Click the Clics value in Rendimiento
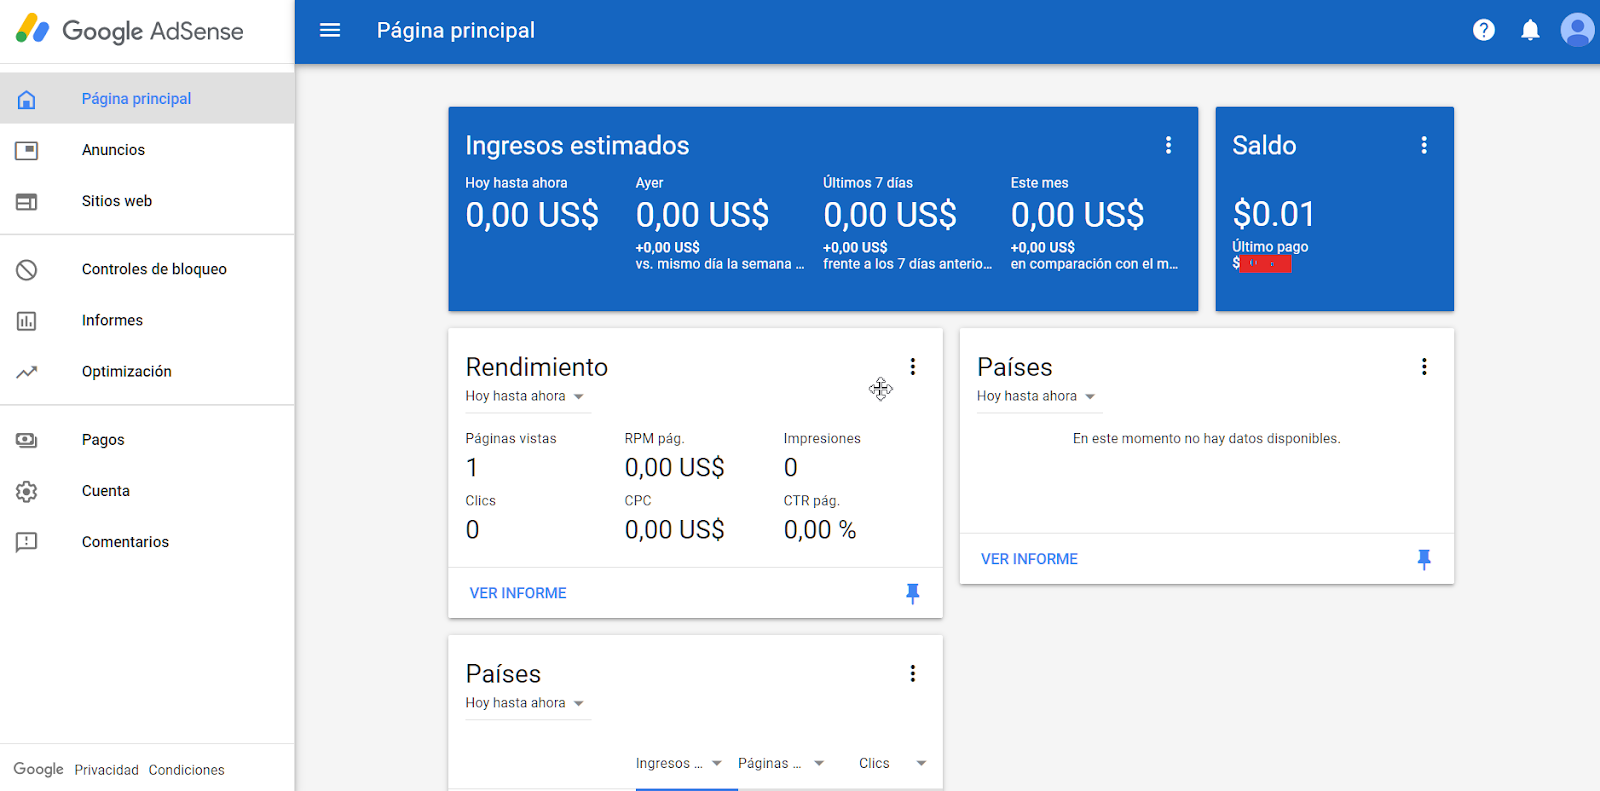The width and height of the screenshot is (1600, 791). 472,530
